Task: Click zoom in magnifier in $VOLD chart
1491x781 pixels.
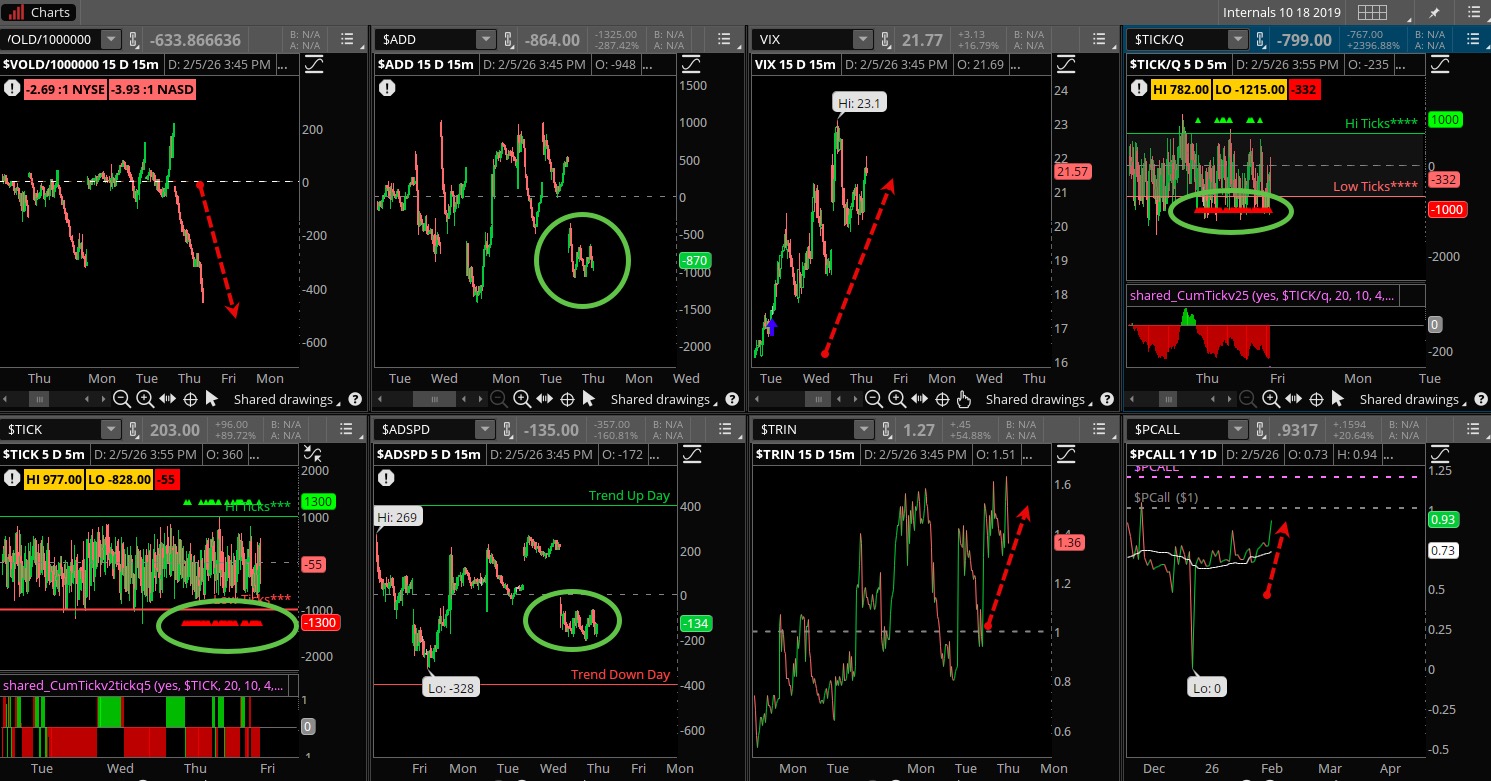Action: tap(145, 399)
